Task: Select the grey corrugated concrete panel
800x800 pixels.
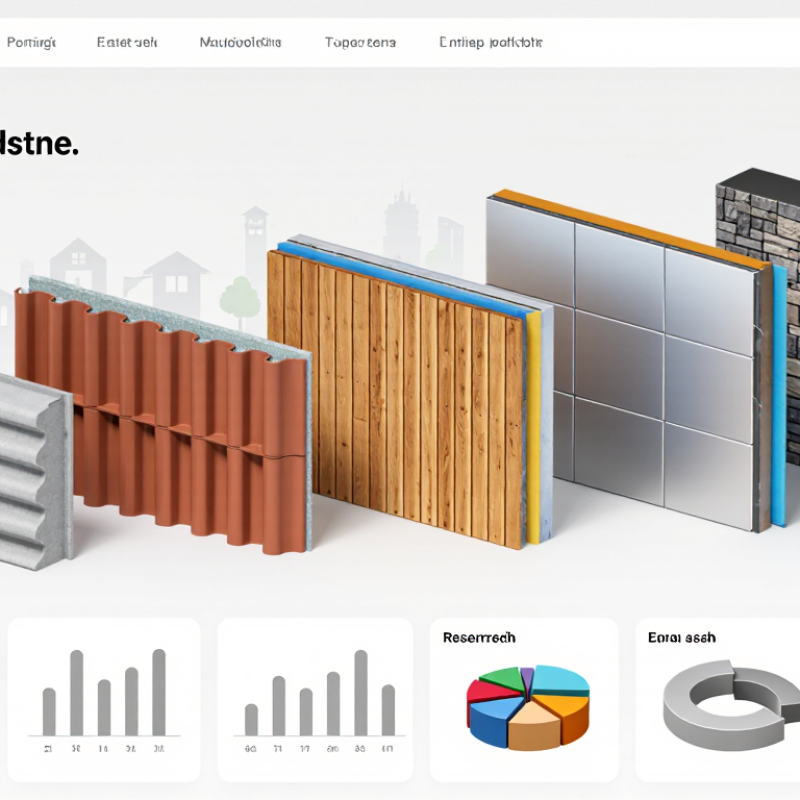Action: pyautogui.click(x=33, y=472)
